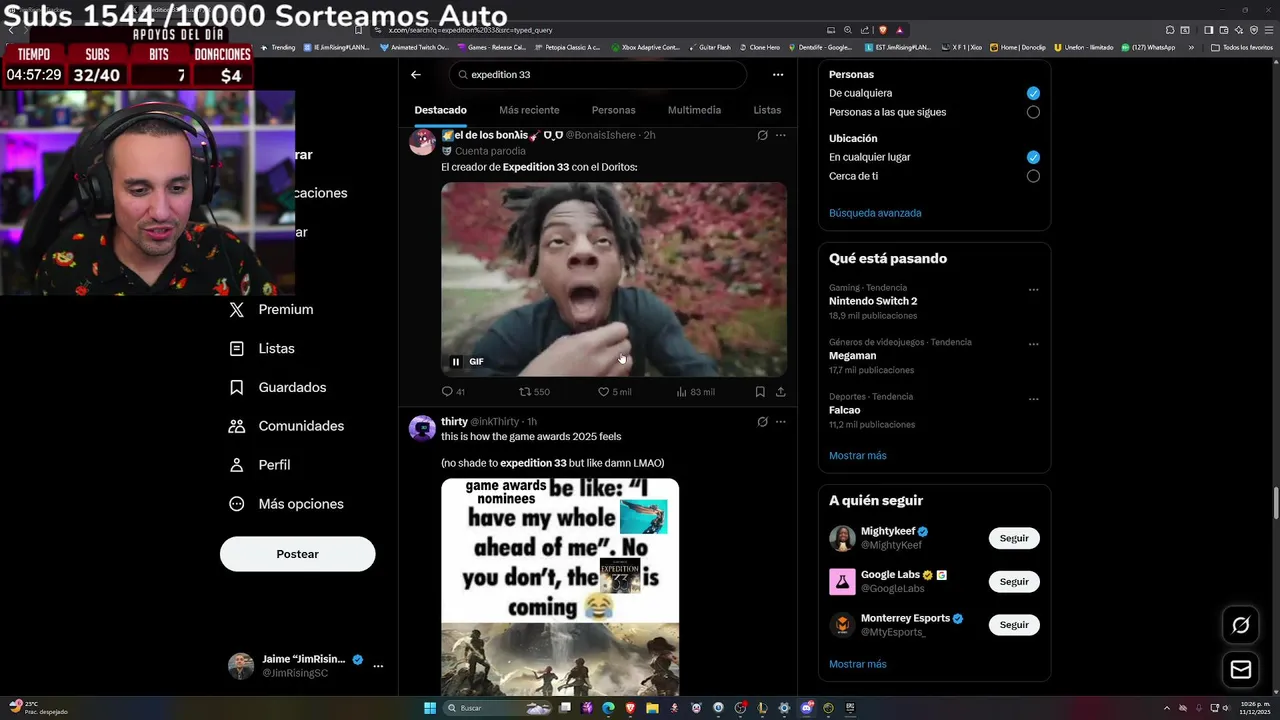Go to Comunidades in the sidebar
This screenshot has width=1280, height=720.
coord(286,426)
